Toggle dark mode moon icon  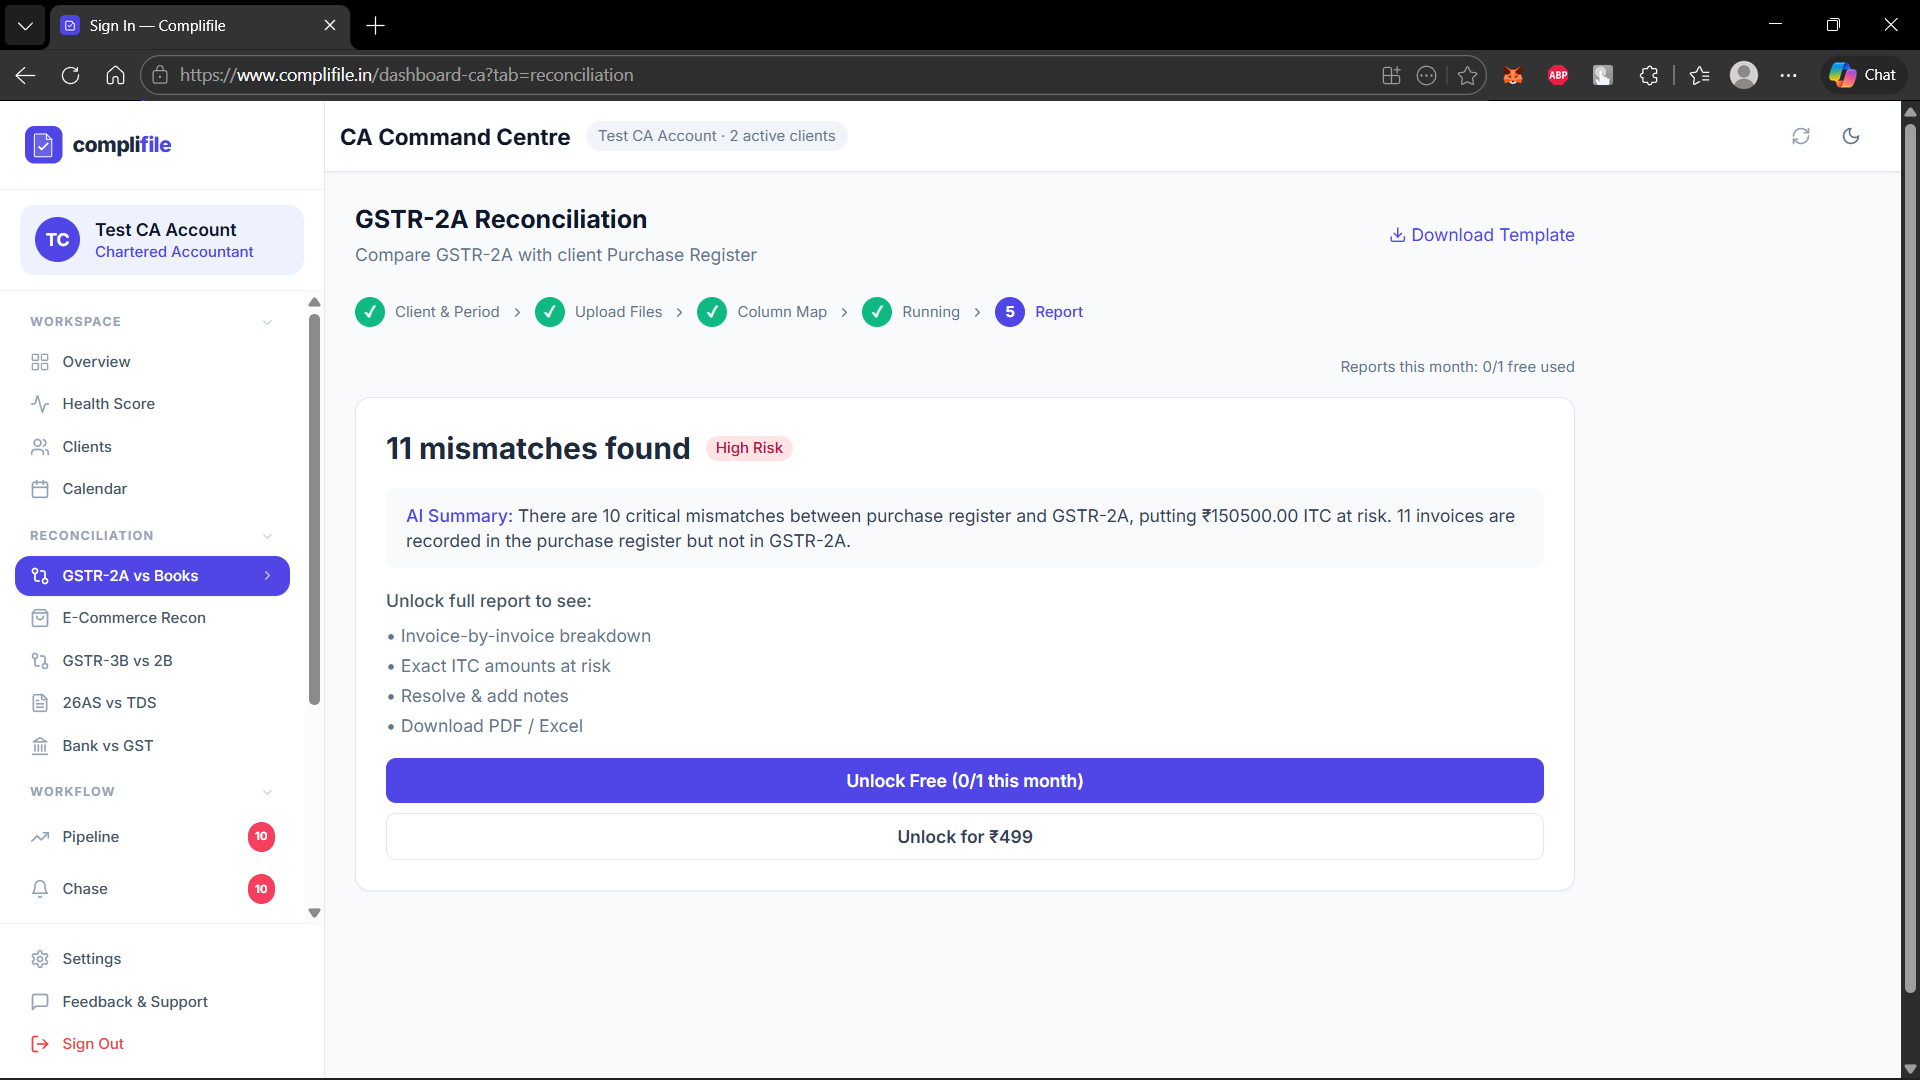tap(1851, 136)
